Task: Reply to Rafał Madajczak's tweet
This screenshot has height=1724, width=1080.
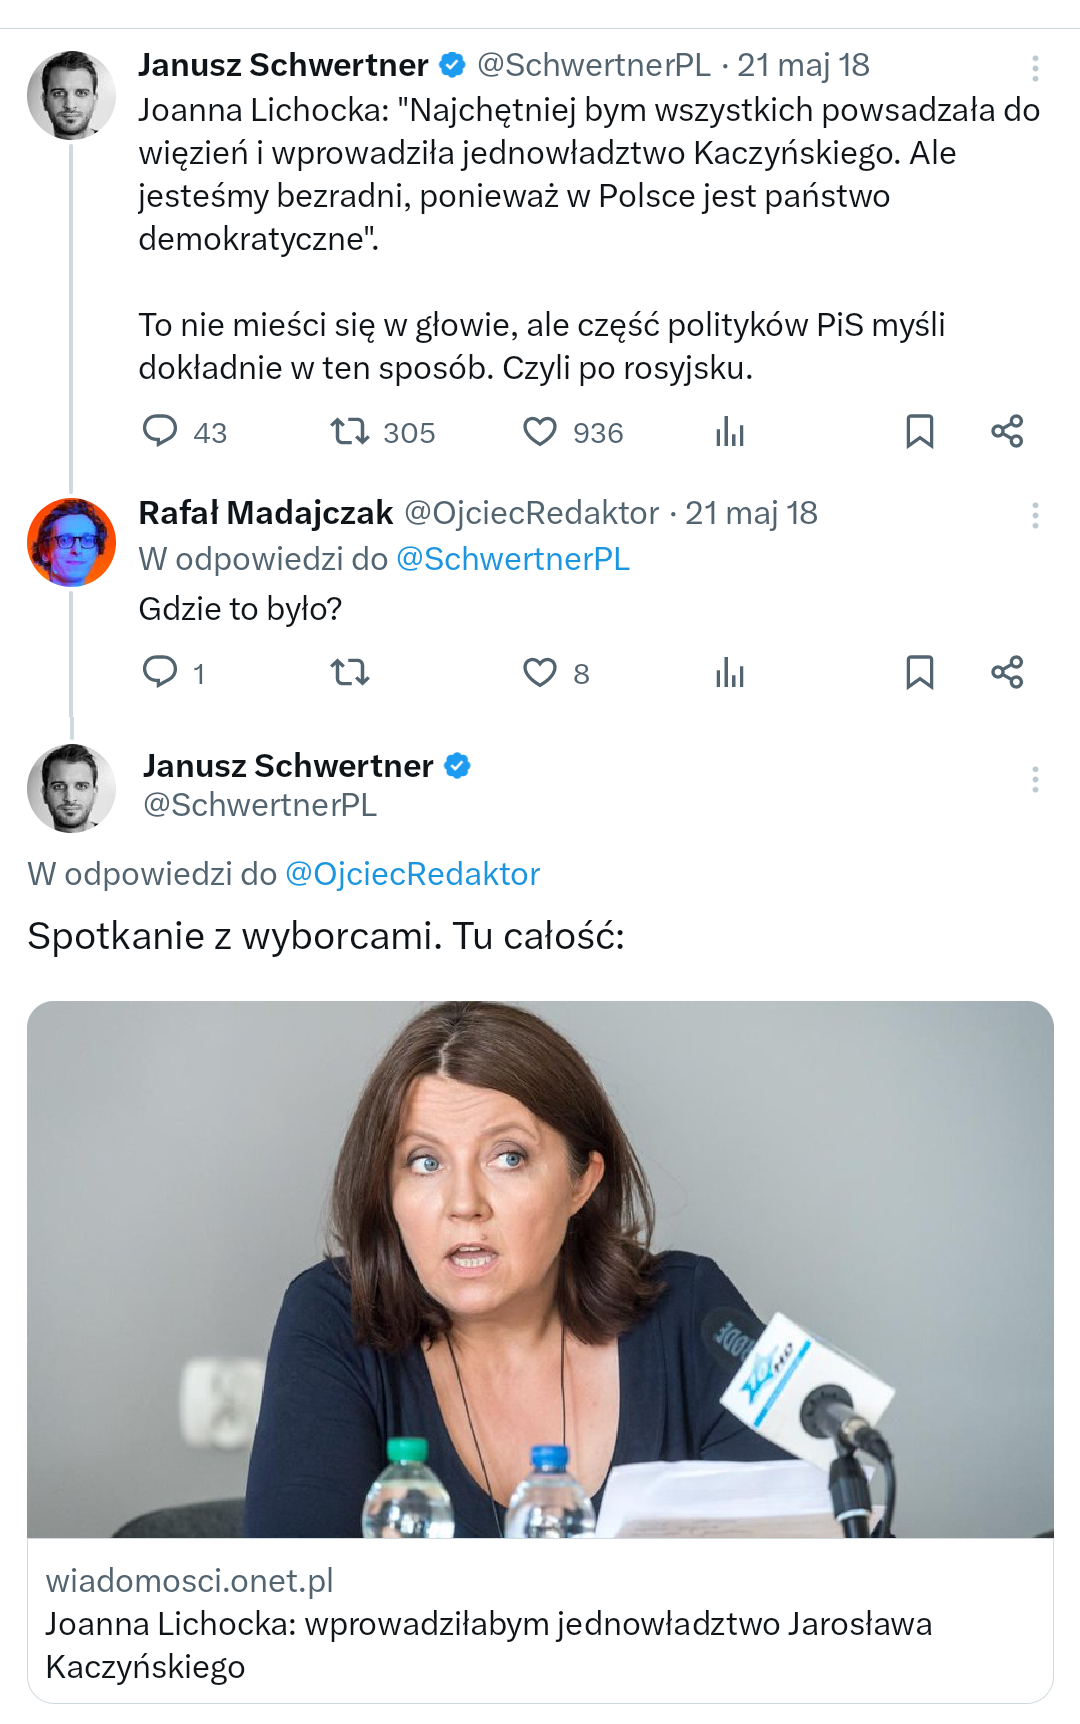Action: point(160,671)
